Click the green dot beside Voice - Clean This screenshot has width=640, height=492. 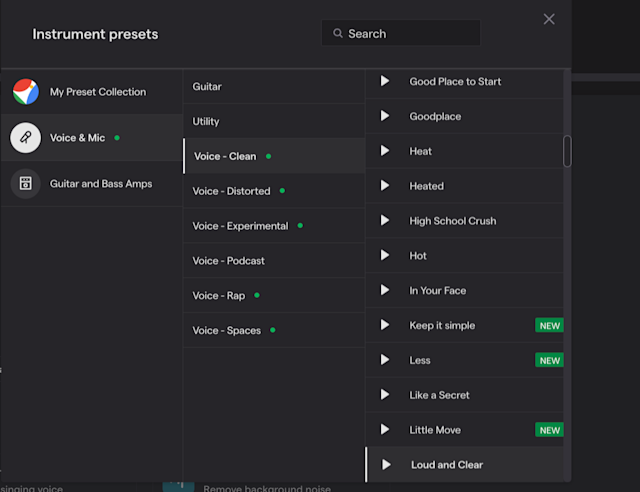click(x=268, y=156)
